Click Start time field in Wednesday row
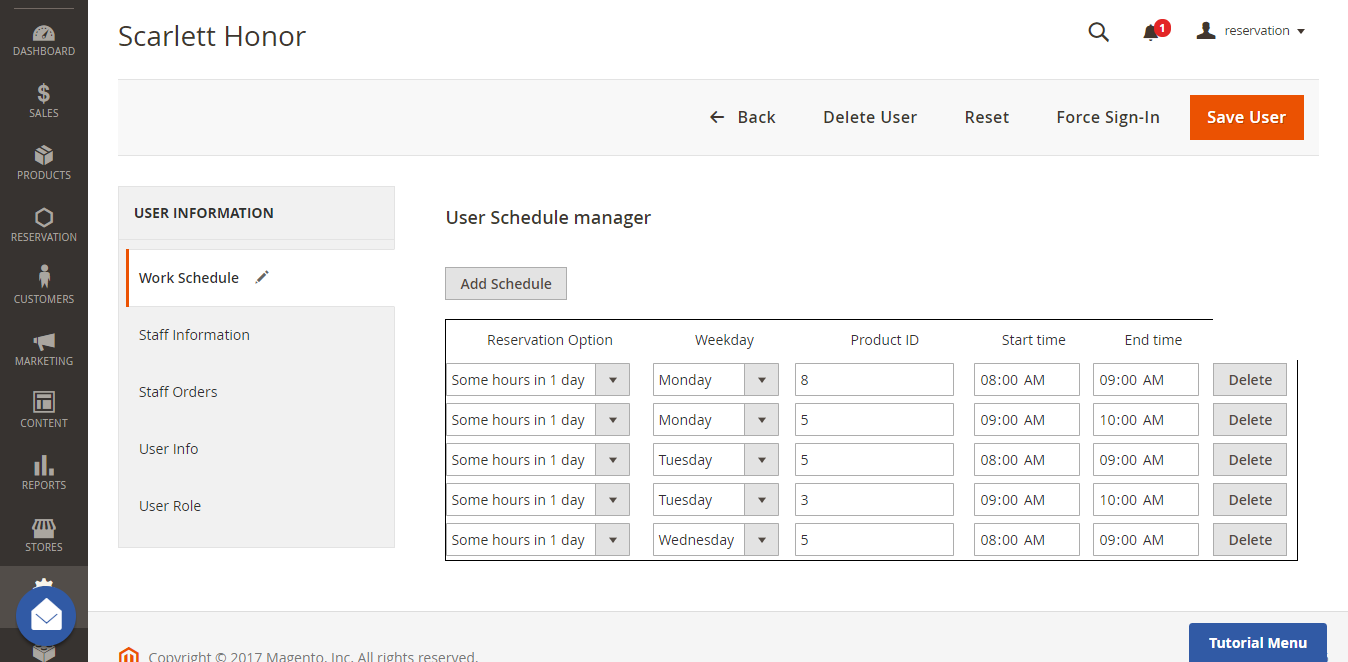Screen dimensions: 1348x662 1027,540
